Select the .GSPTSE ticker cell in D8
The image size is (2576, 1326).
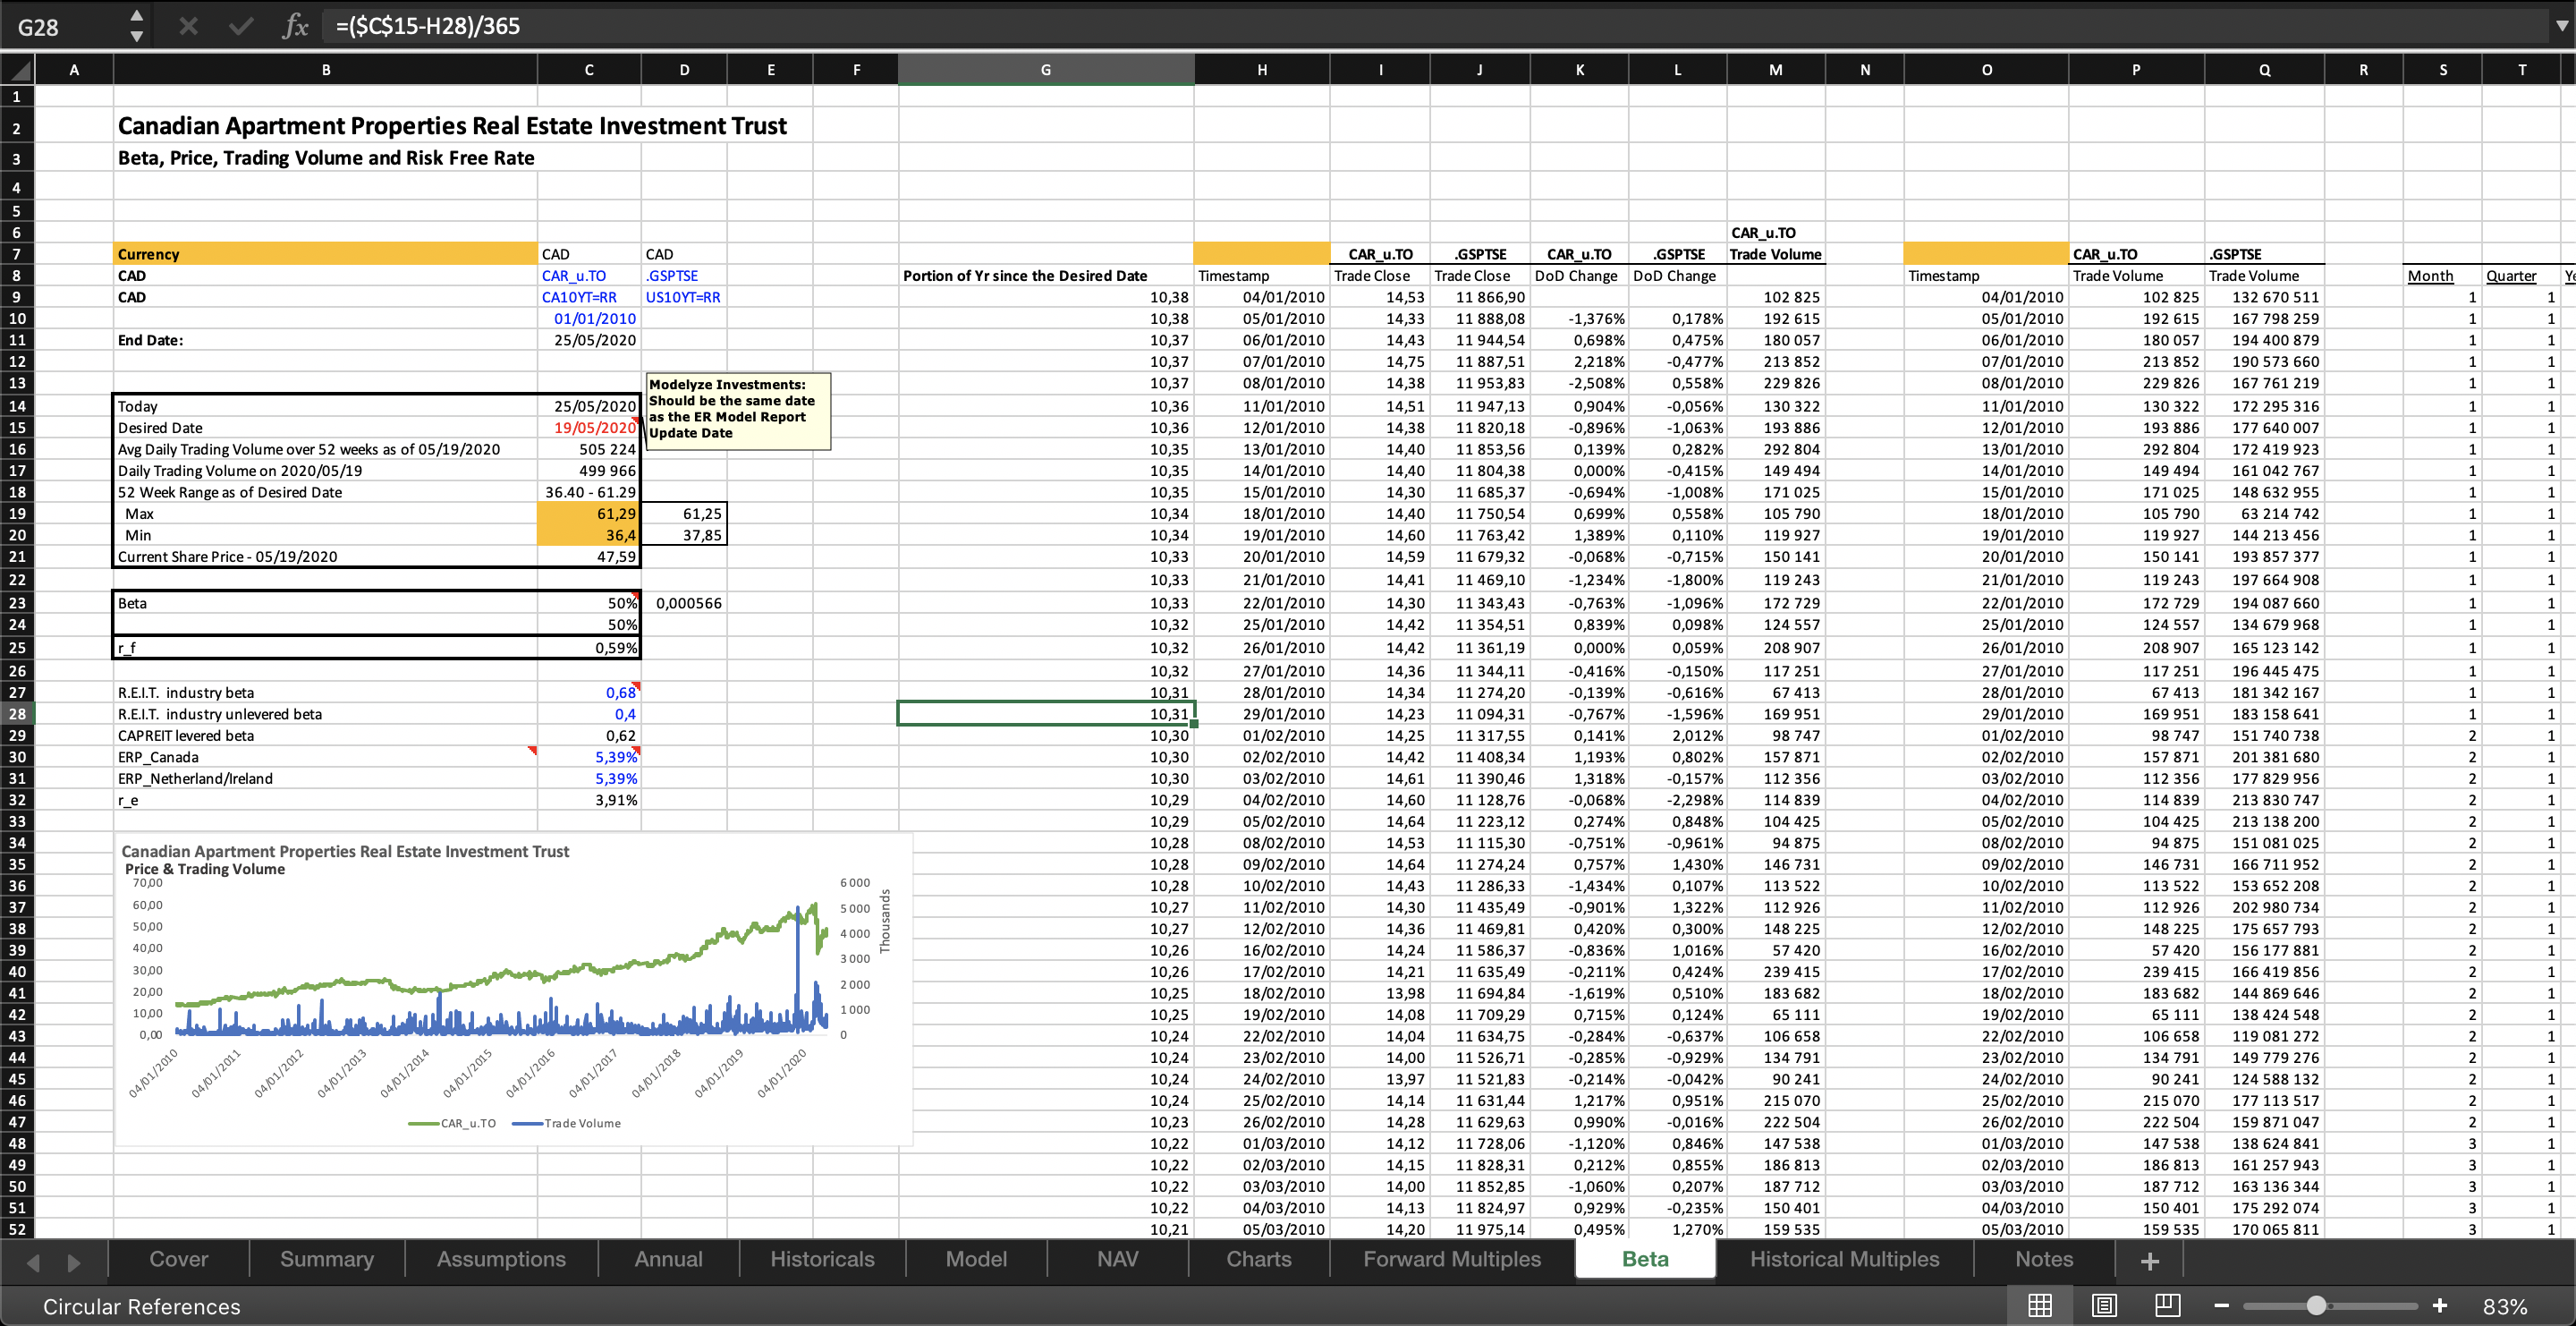tap(684, 276)
